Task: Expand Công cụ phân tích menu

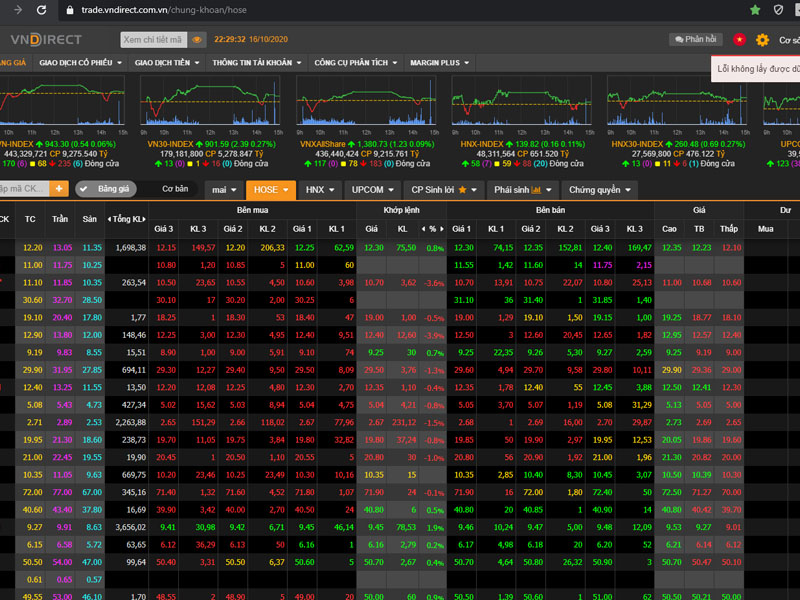Action: tap(356, 63)
